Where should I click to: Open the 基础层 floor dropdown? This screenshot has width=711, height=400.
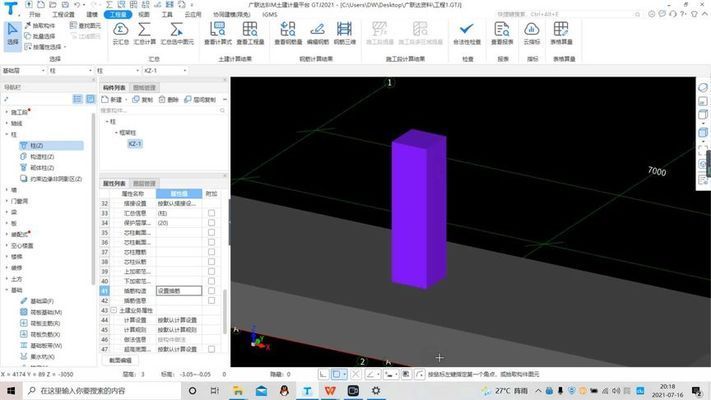click(44, 71)
